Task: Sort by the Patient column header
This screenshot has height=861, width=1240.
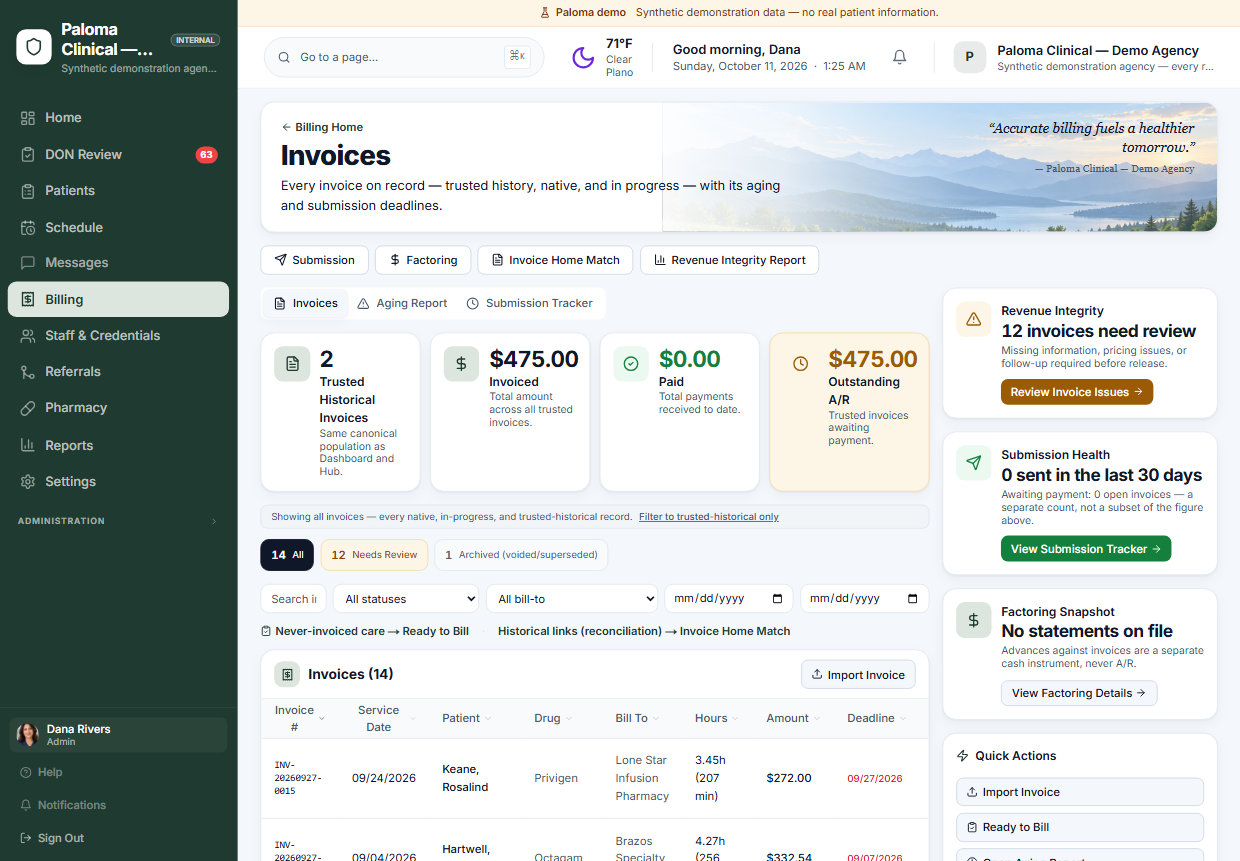Action: (467, 718)
